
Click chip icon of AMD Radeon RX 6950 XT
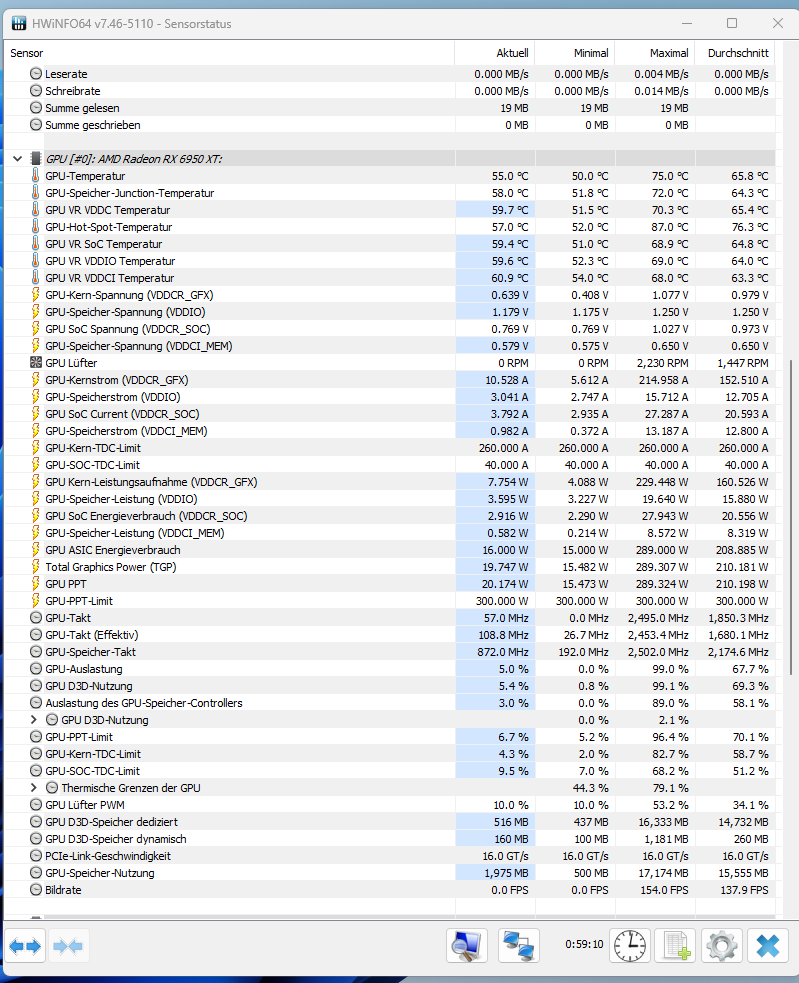pos(36,159)
